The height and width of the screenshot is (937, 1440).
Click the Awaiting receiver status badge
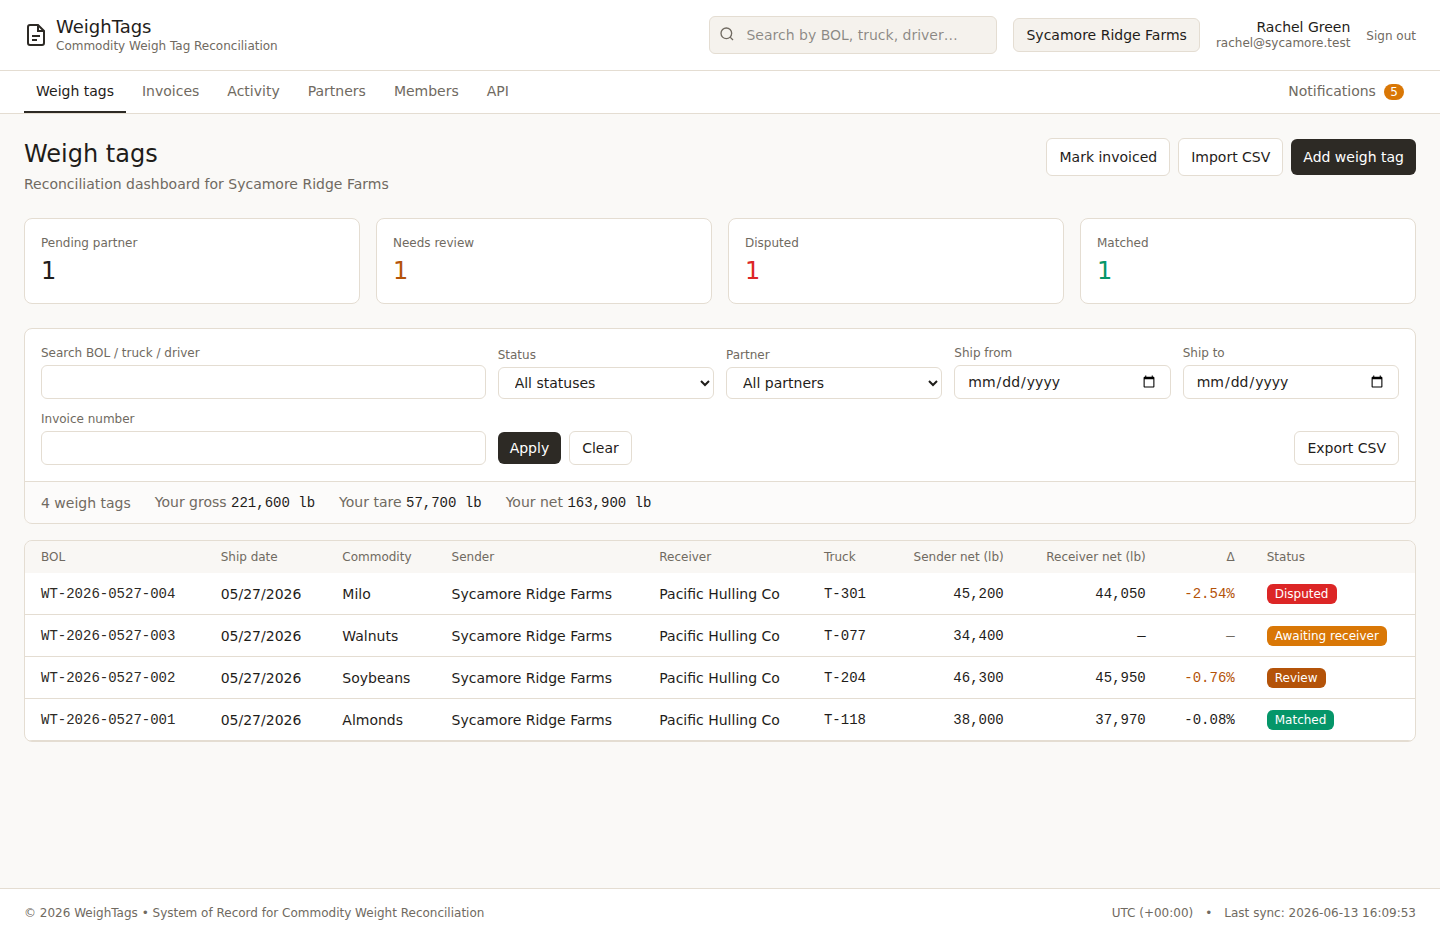1326,636
